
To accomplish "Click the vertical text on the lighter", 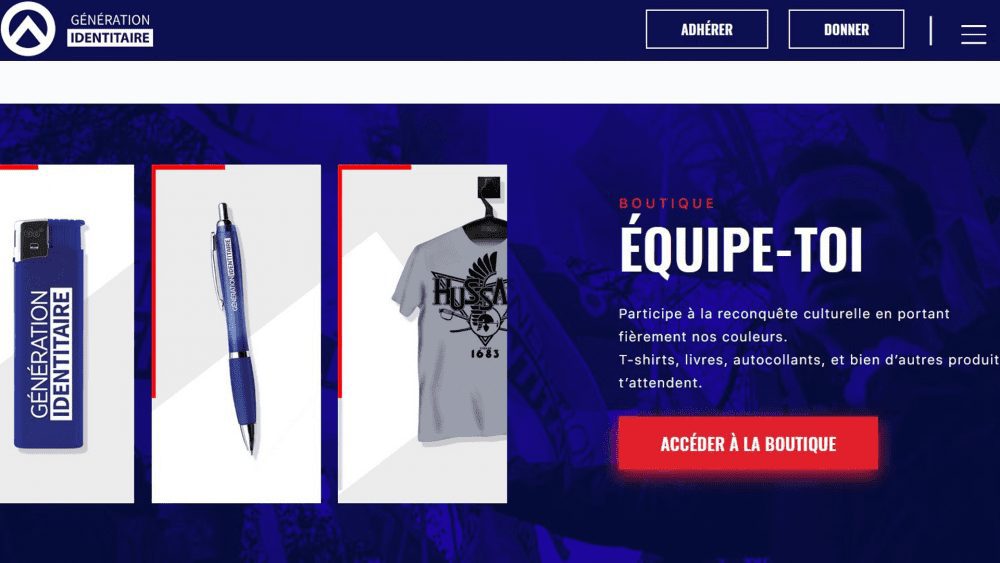I will pyautogui.click(x=50, y=355).
